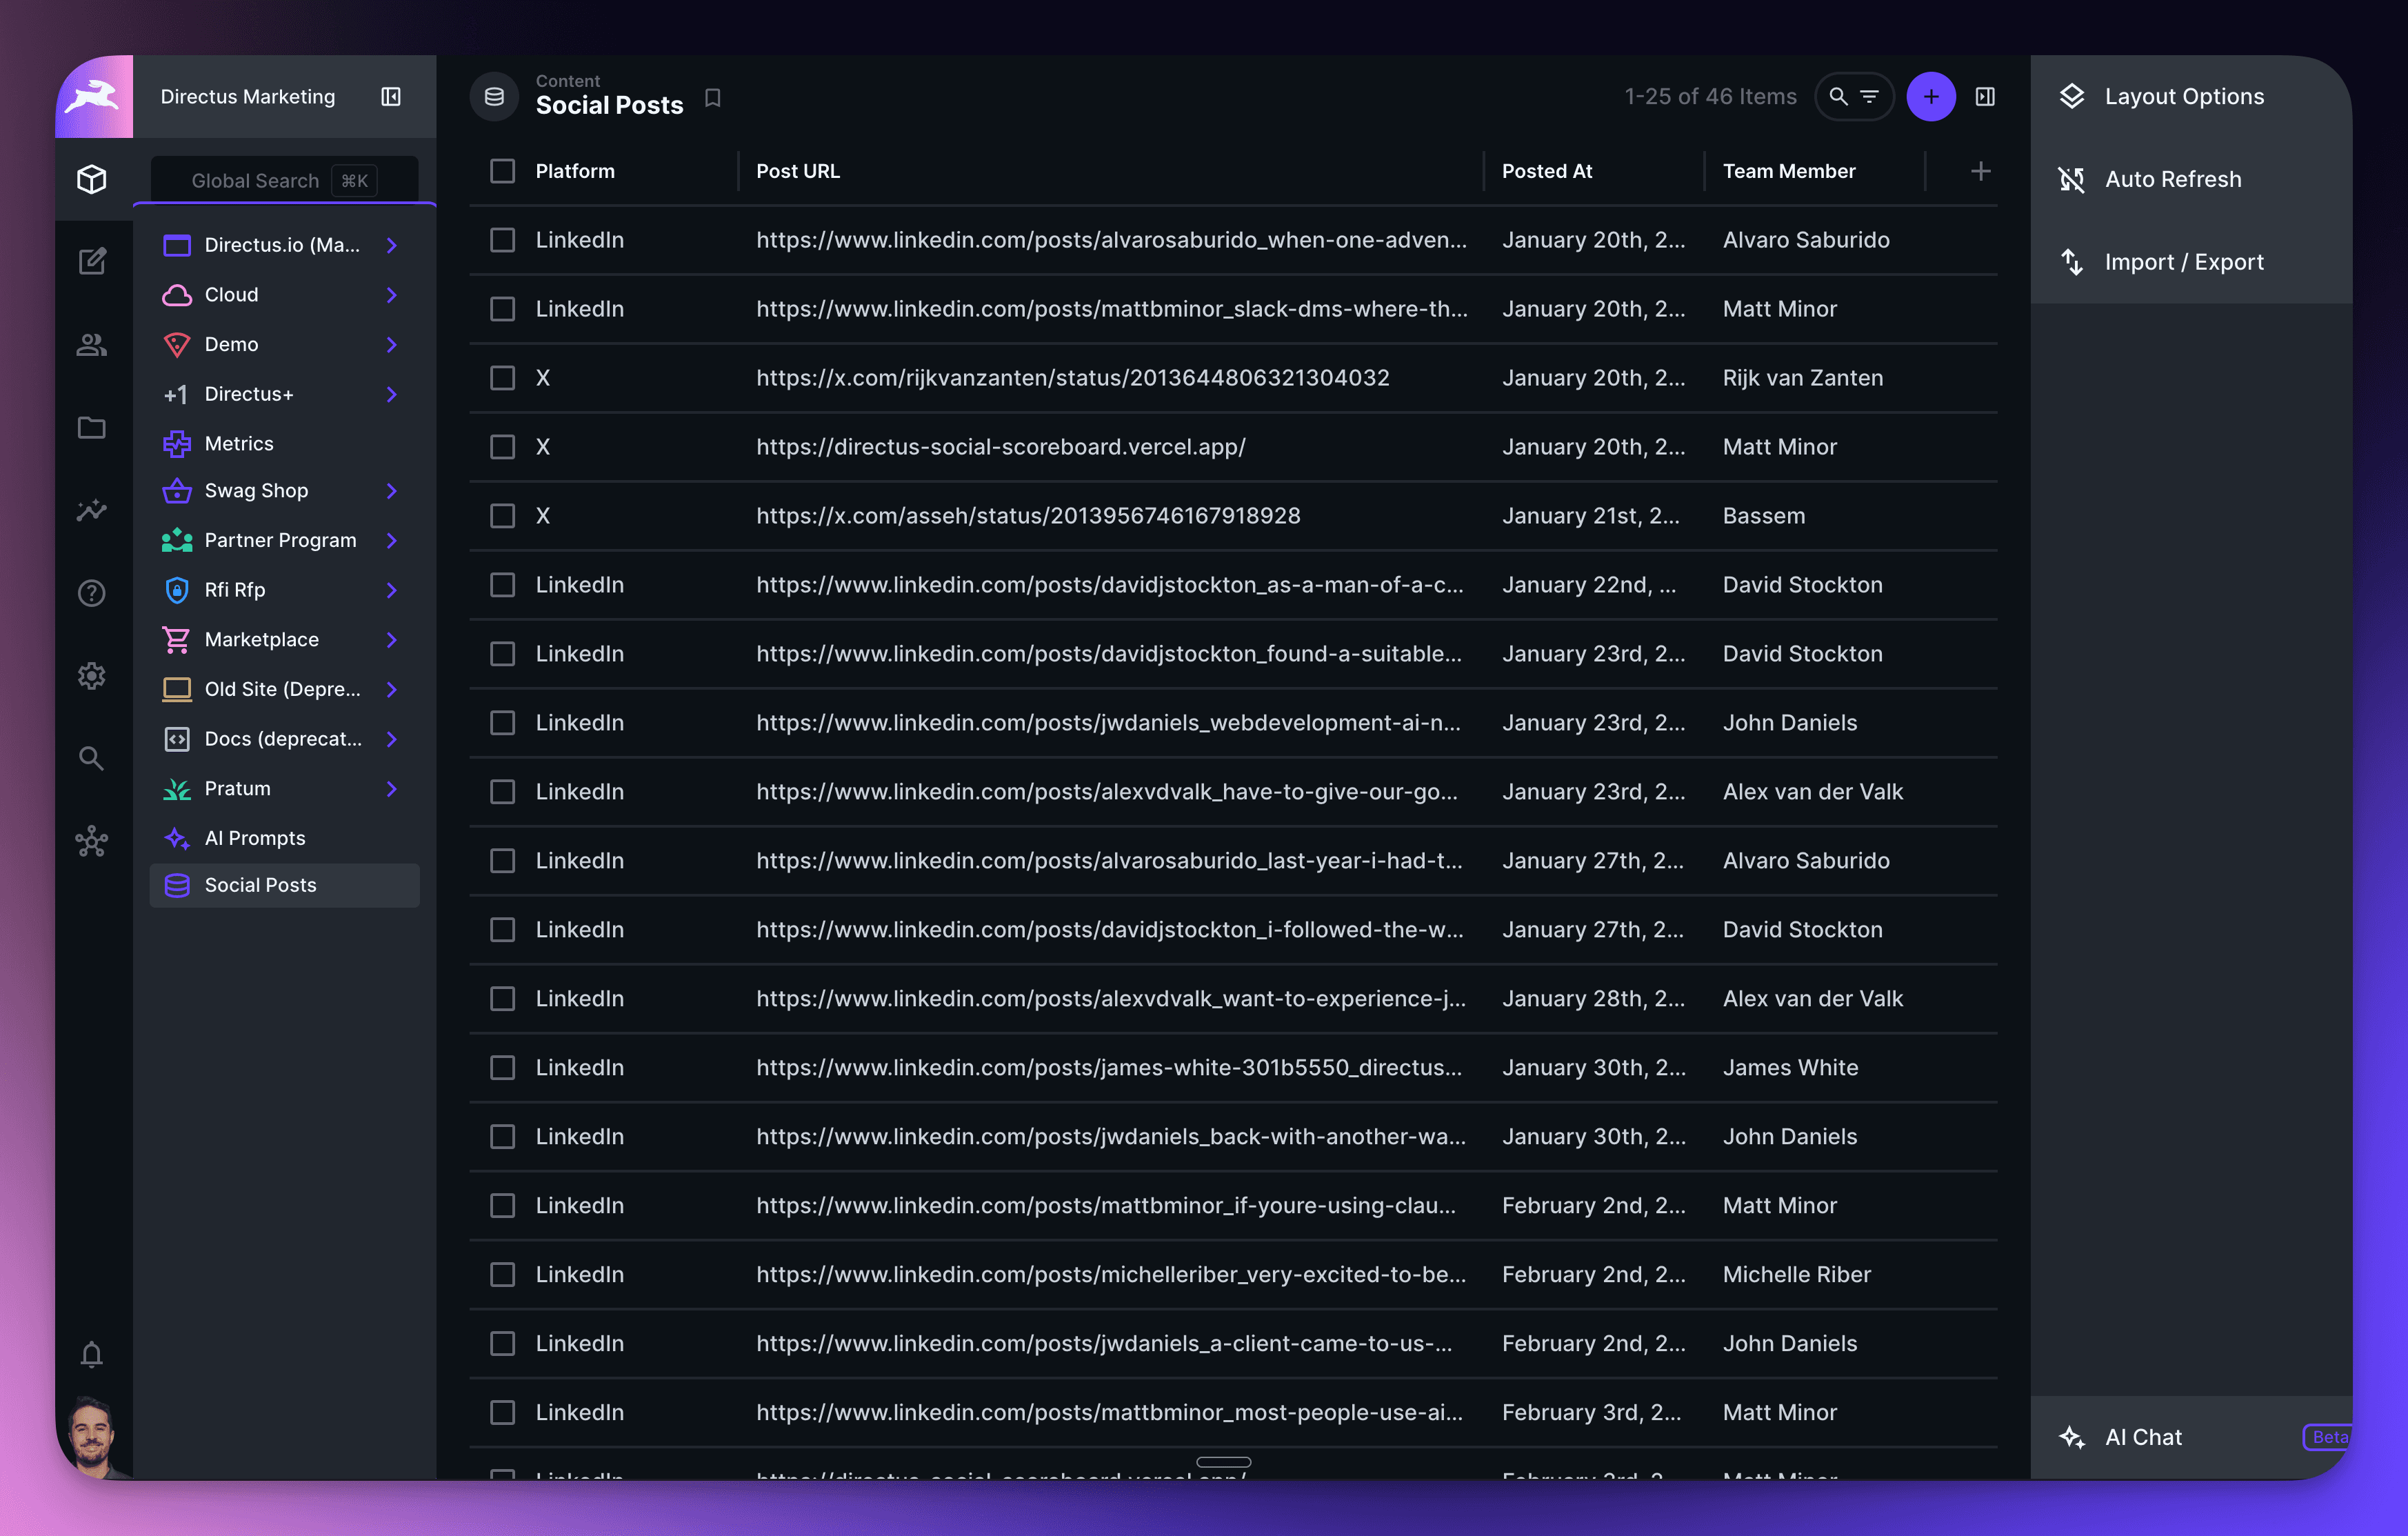Toggle the select-all checkbox in header
This screenshot has width=2408, height=1536.
click(503, 171)
